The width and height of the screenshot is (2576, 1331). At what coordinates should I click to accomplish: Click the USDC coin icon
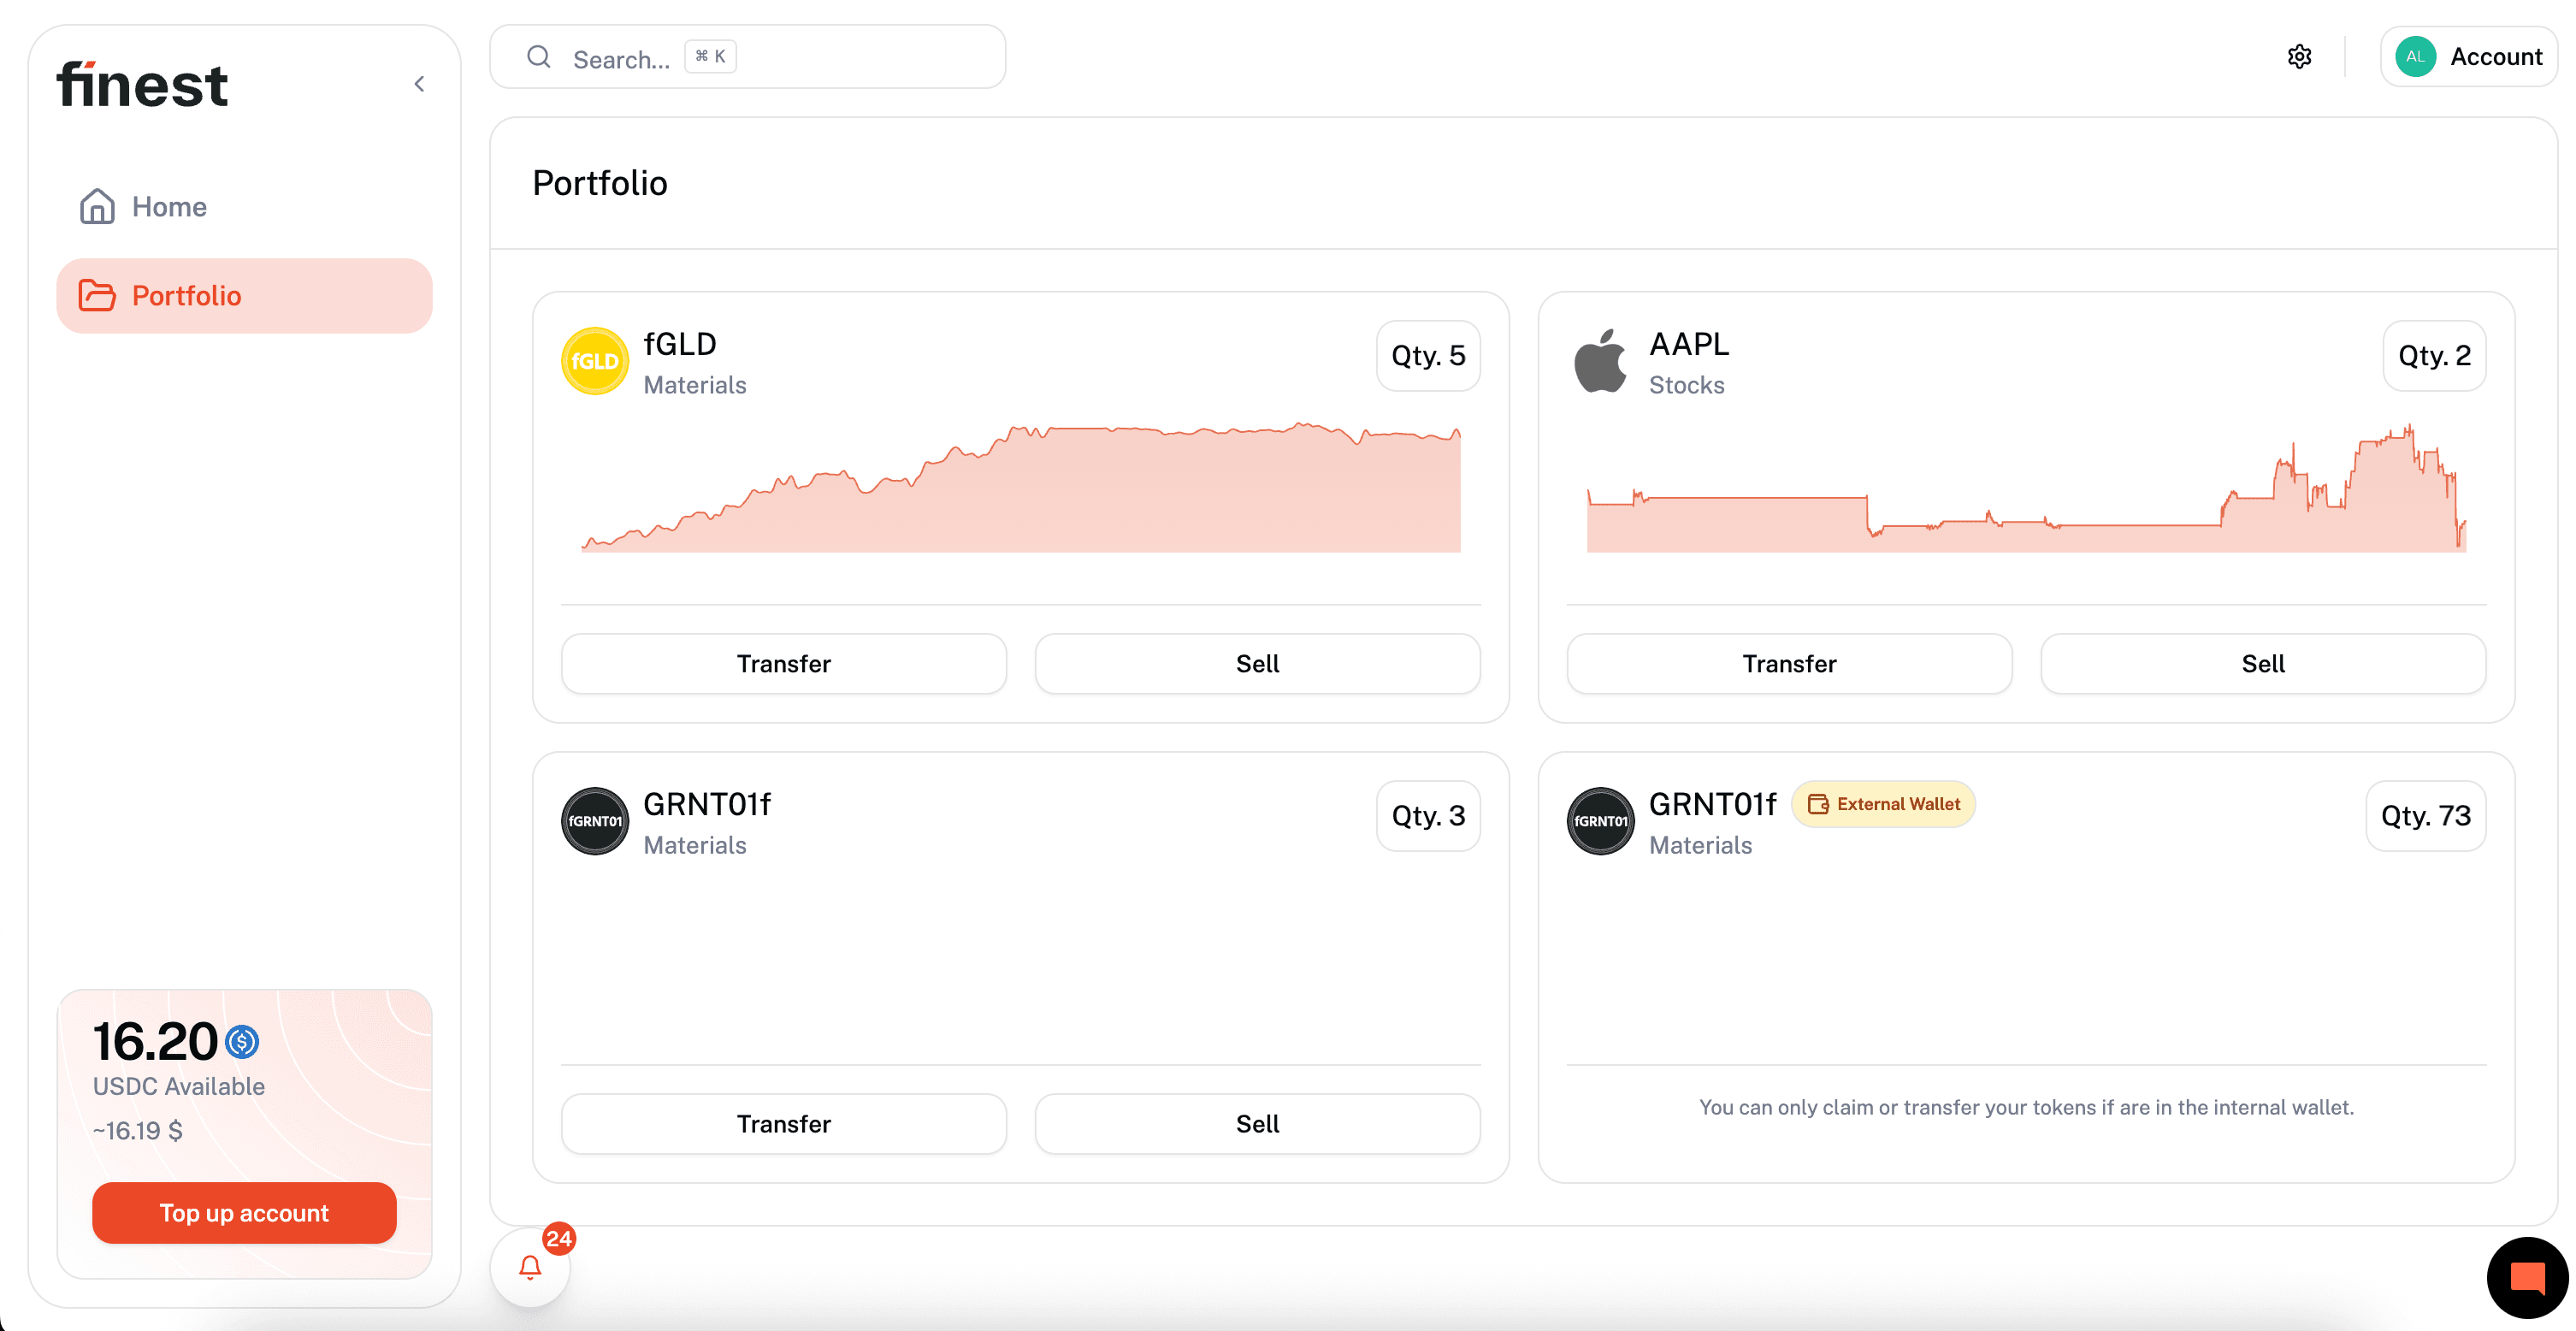(242, 1042)
